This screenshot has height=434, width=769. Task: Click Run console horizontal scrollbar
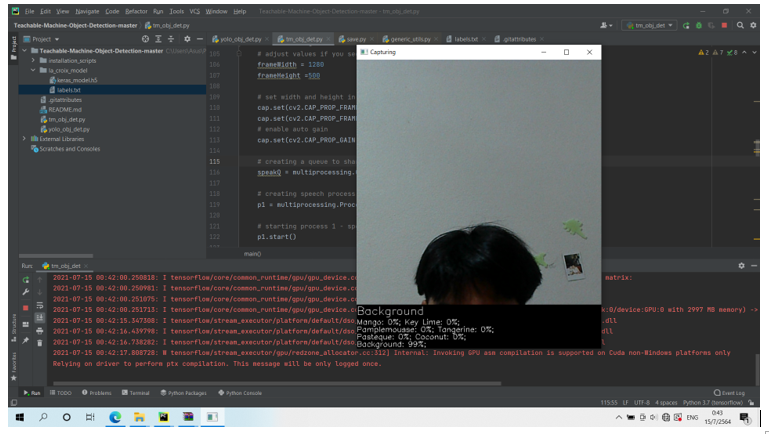point(277,383)
